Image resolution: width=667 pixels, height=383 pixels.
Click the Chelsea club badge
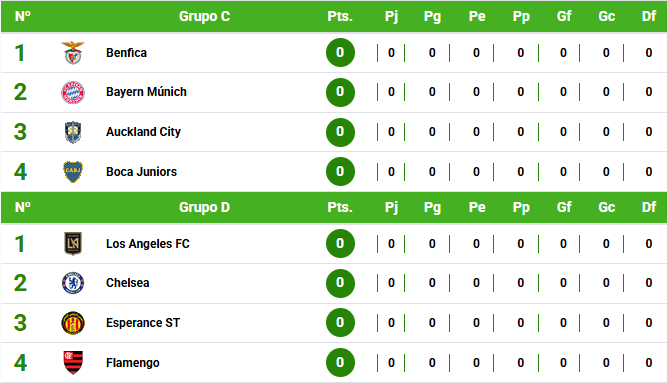point(73,283)
